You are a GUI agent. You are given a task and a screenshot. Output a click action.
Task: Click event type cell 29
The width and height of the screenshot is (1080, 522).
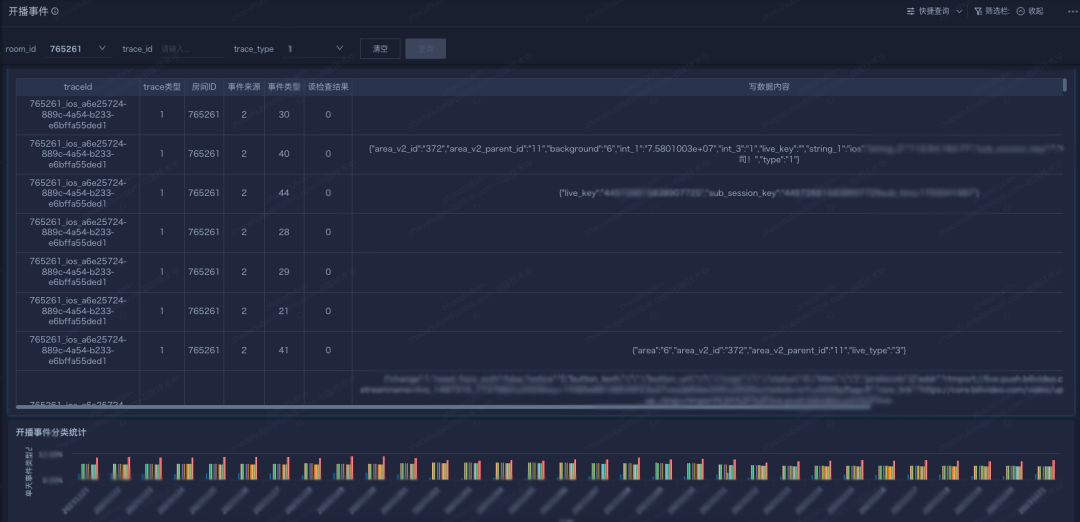click(284, 272)
